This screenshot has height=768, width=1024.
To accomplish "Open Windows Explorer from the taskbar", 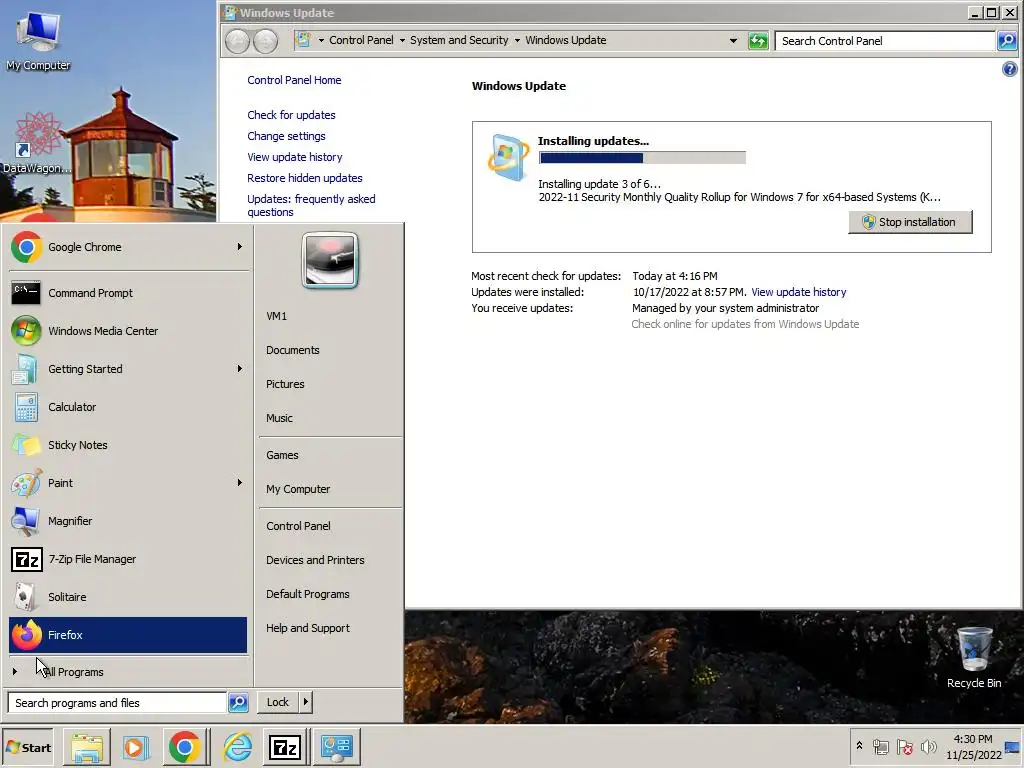I will pyautogui.click(x=87, y=747).
